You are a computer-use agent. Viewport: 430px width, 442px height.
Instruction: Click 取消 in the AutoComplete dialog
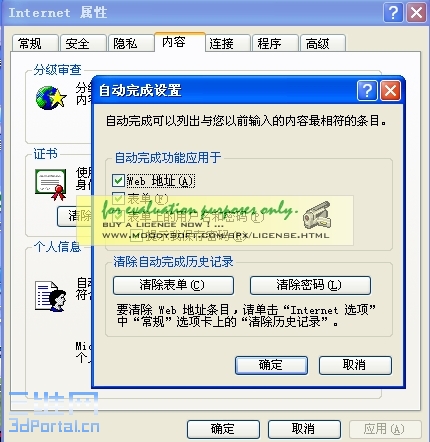355,365
